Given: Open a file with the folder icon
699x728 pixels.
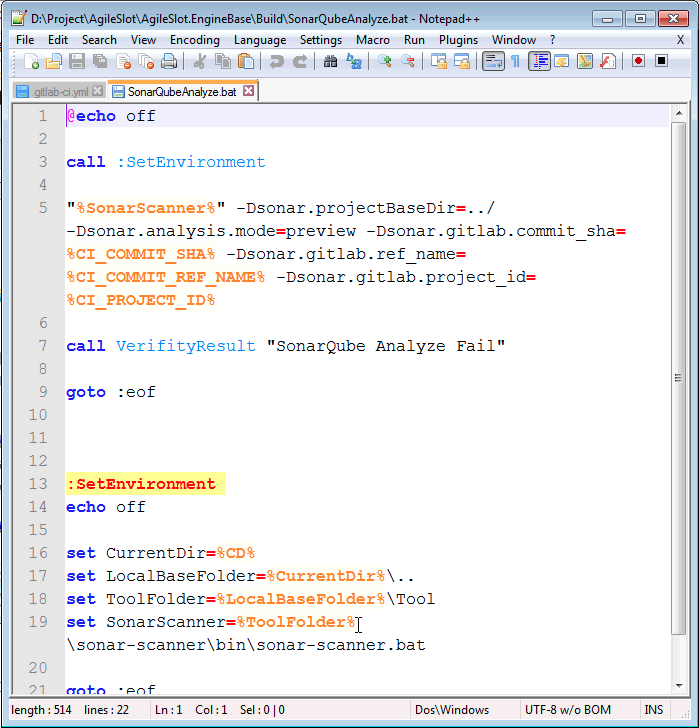Looking at the screenshot, I should (x=54, y=61).
